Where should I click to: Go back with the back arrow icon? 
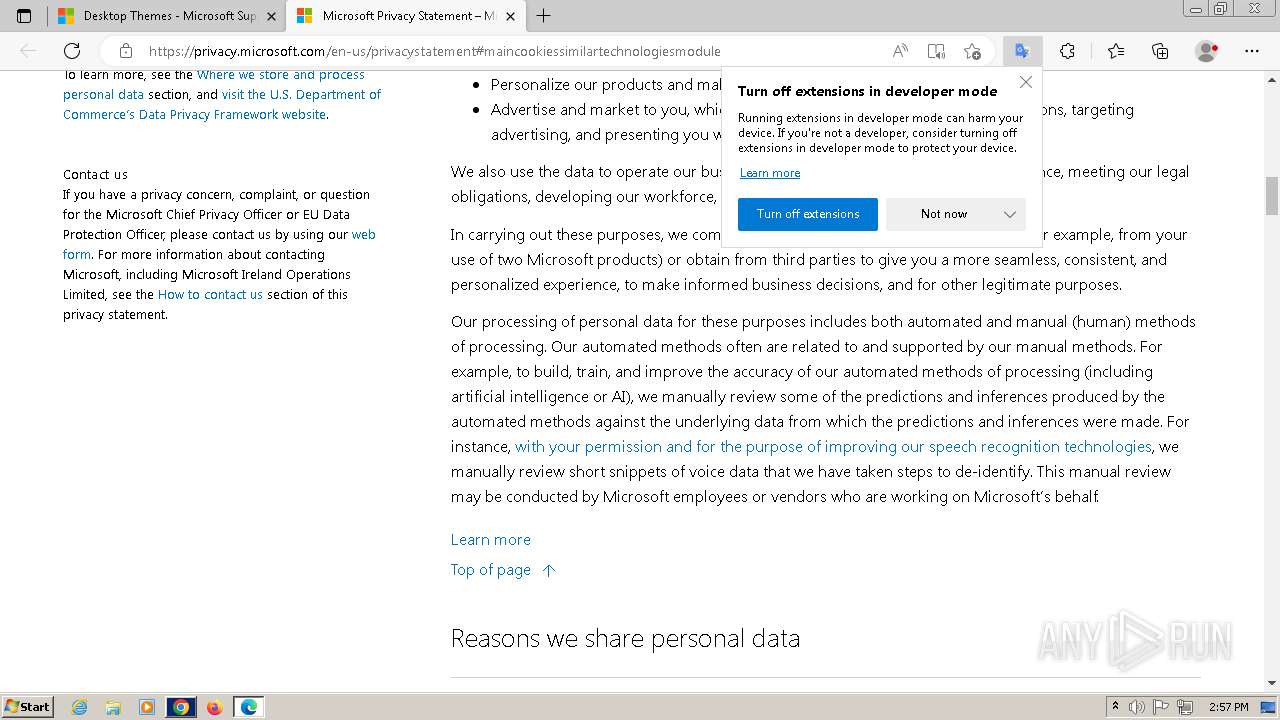tap(28, 51)
